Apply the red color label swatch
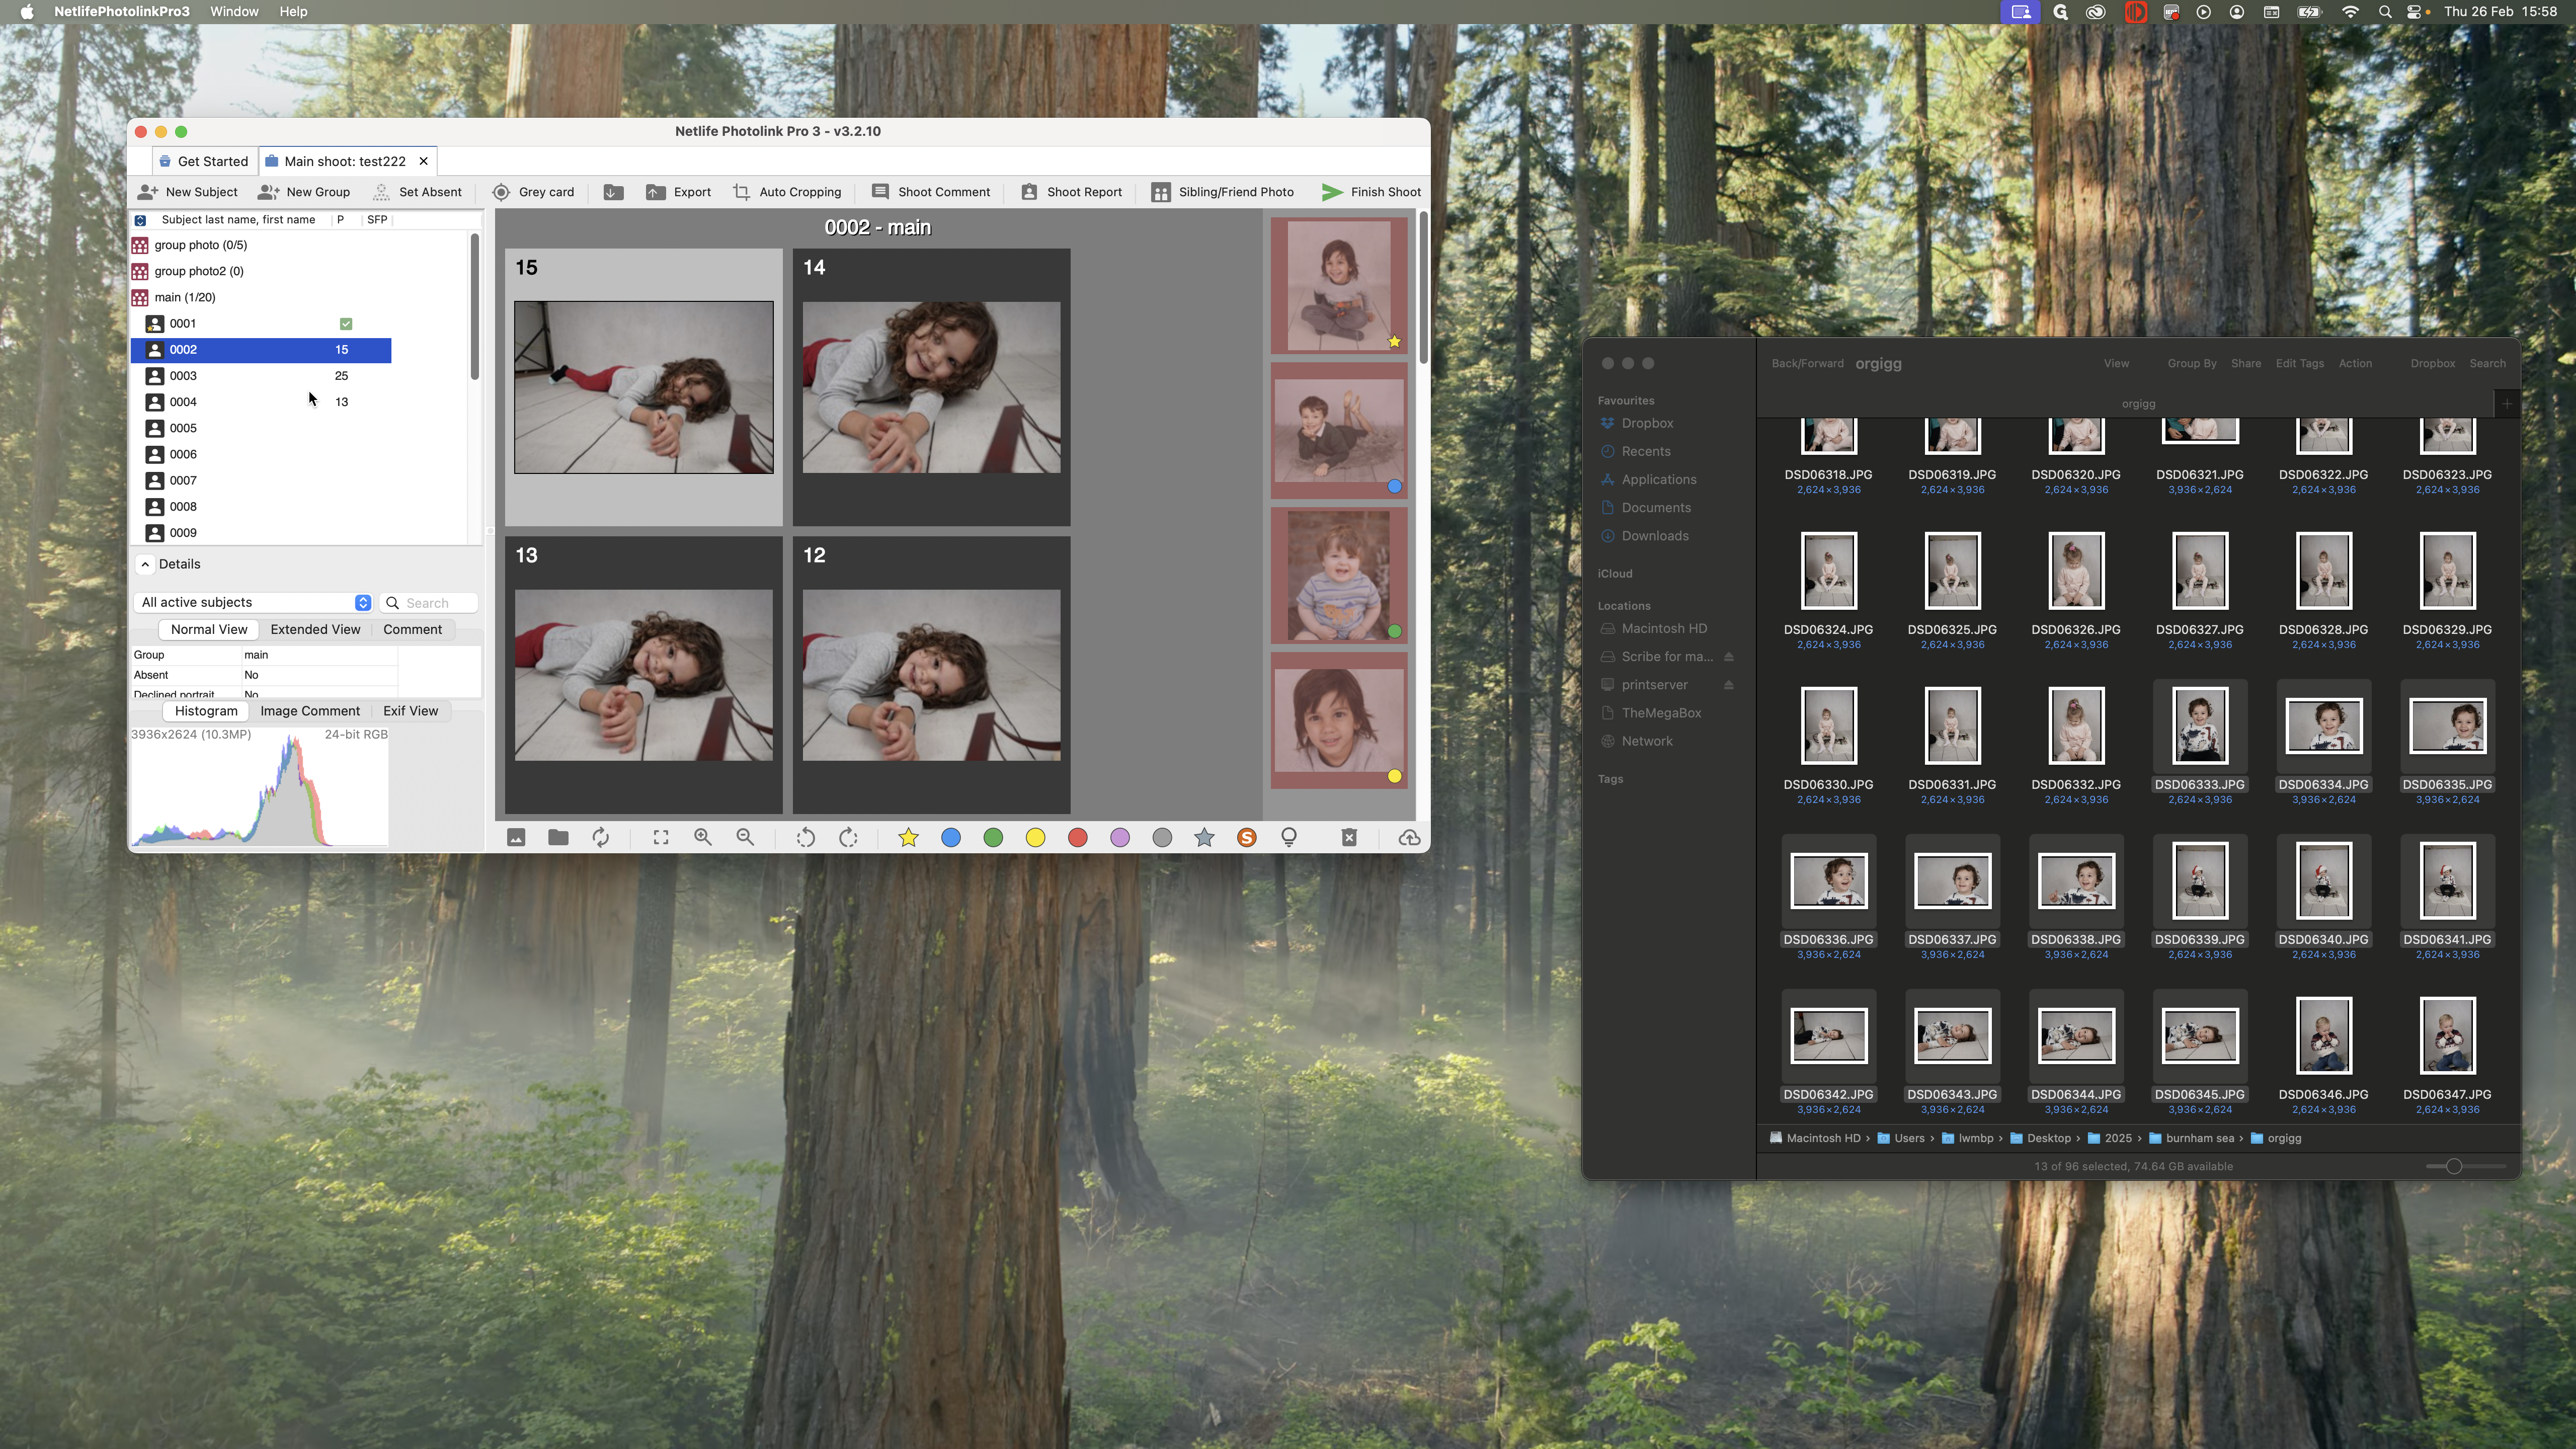 point(1077,837)
